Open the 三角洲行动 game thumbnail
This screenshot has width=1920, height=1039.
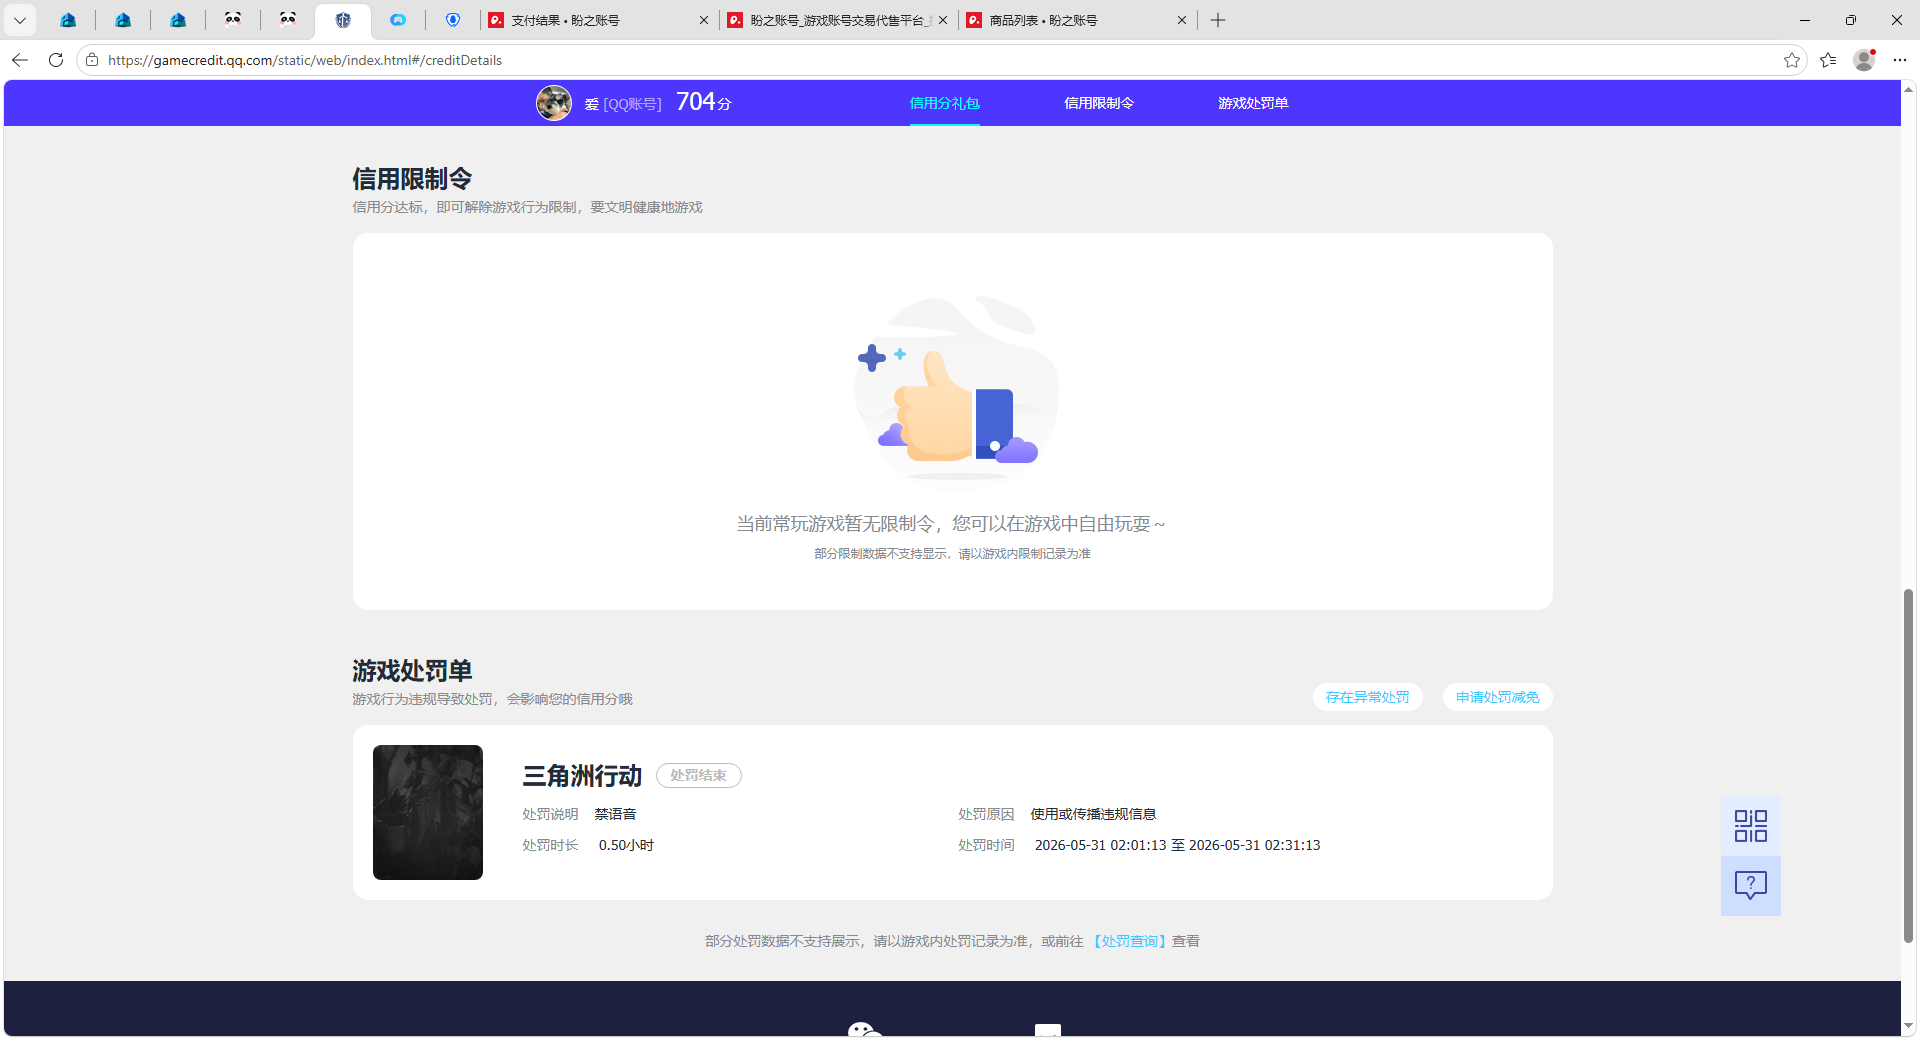428,812
